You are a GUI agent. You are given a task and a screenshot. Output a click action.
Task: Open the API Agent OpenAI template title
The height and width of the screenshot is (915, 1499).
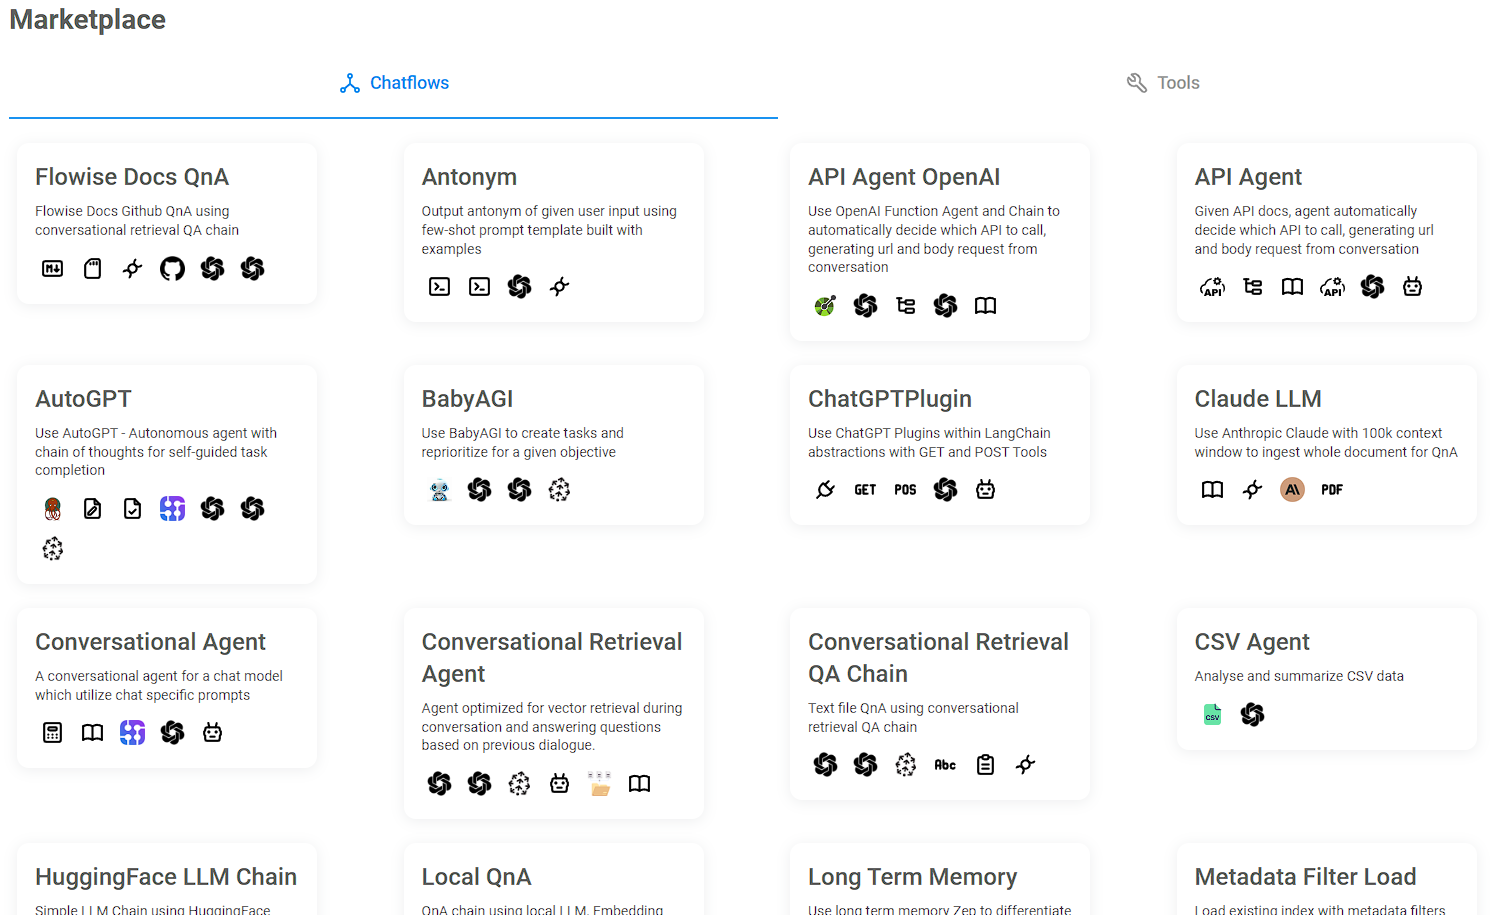point(904,177)
